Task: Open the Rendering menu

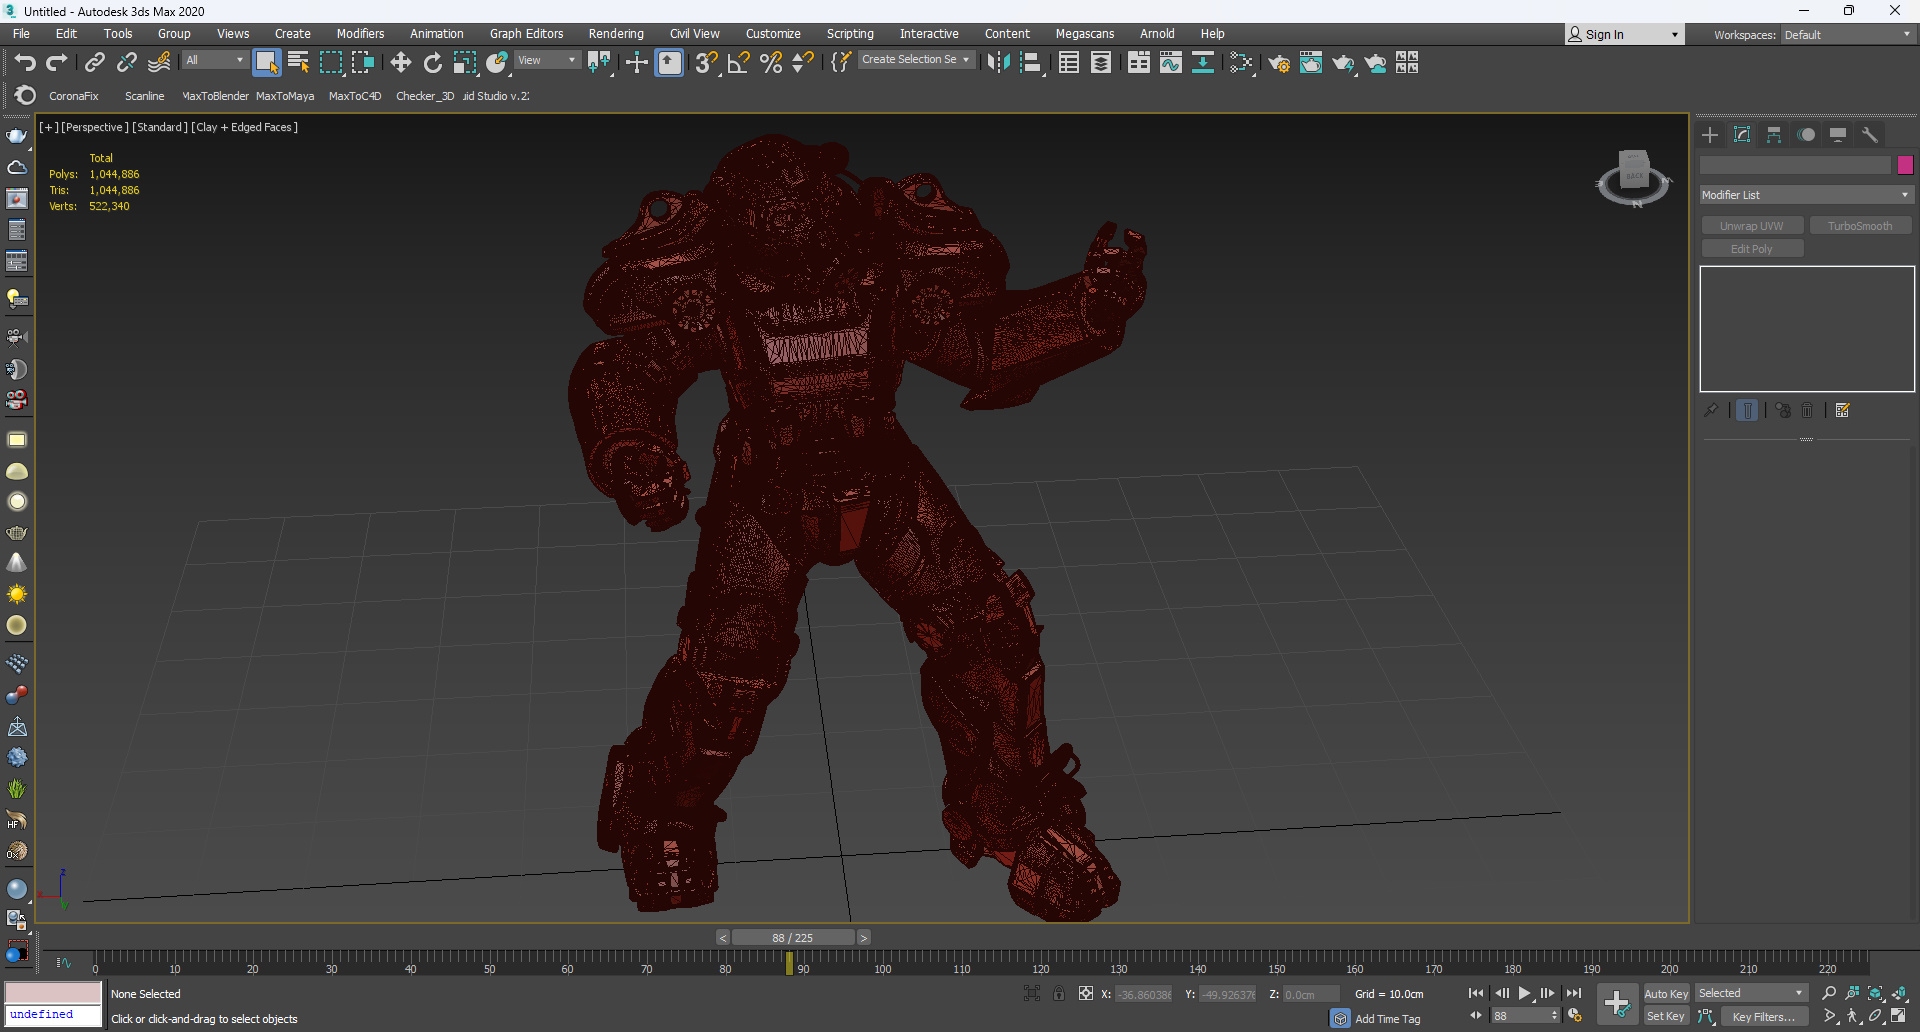Action: click(616, 34)
